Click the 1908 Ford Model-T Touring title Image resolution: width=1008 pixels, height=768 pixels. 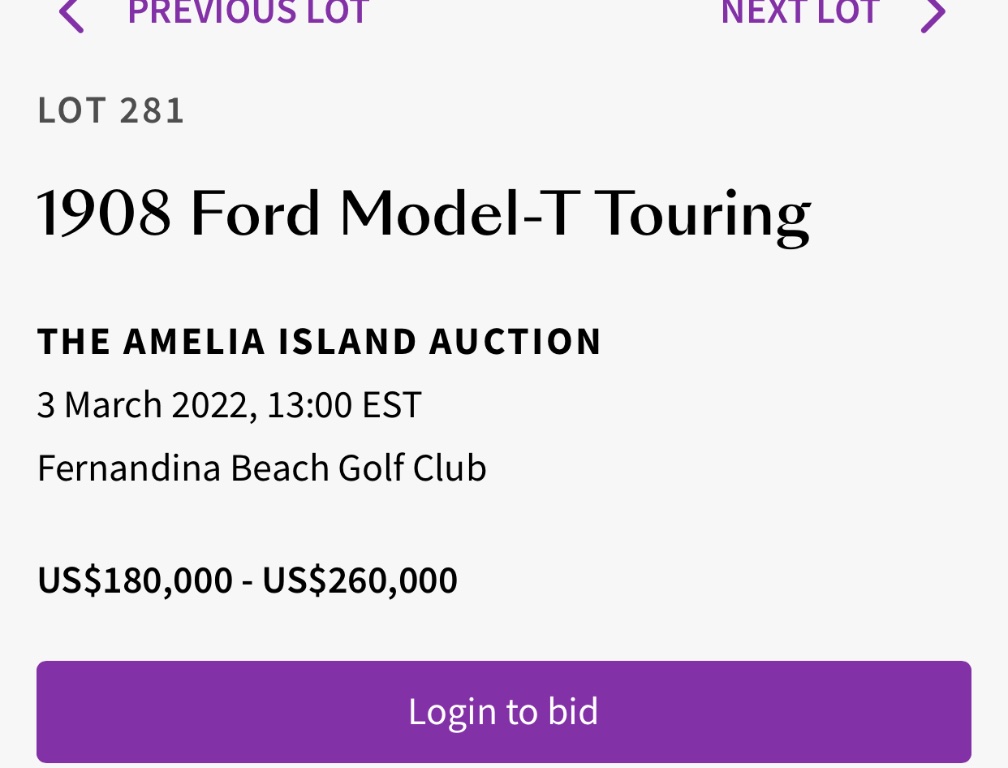[423, 214]
